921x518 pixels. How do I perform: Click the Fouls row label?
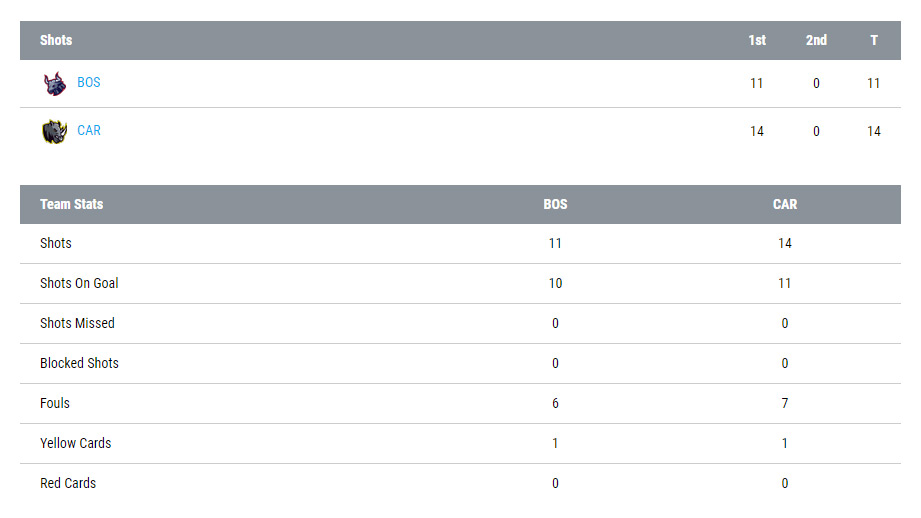pos(55,403)
